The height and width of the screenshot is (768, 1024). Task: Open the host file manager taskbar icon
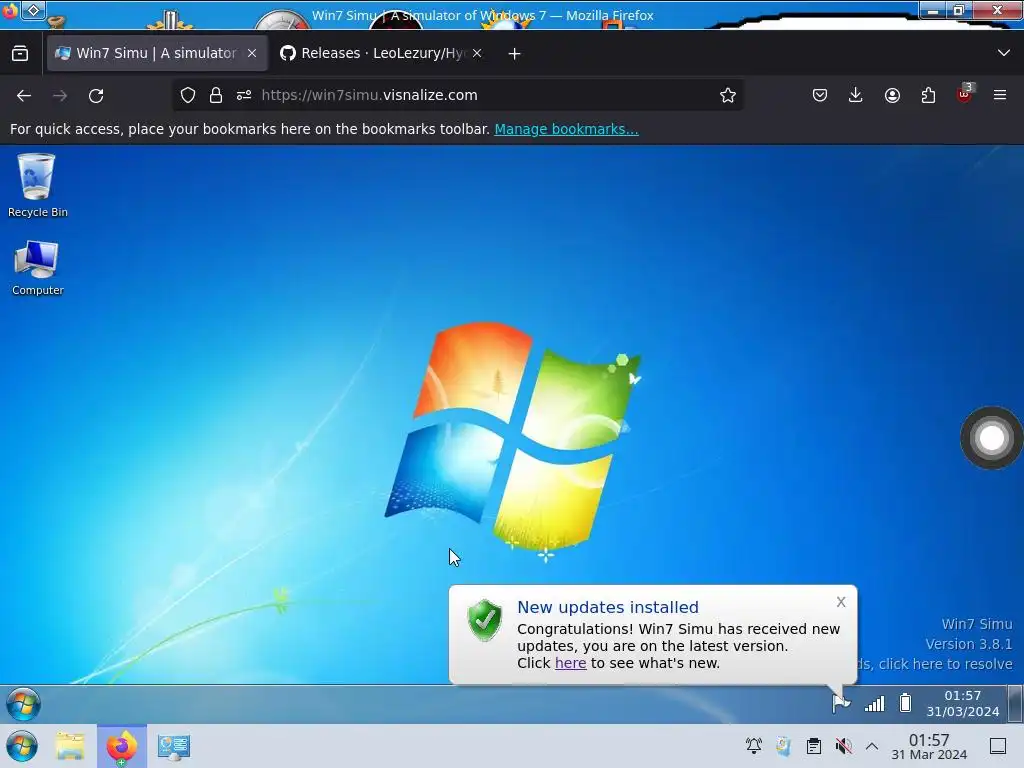pos(70,746)
